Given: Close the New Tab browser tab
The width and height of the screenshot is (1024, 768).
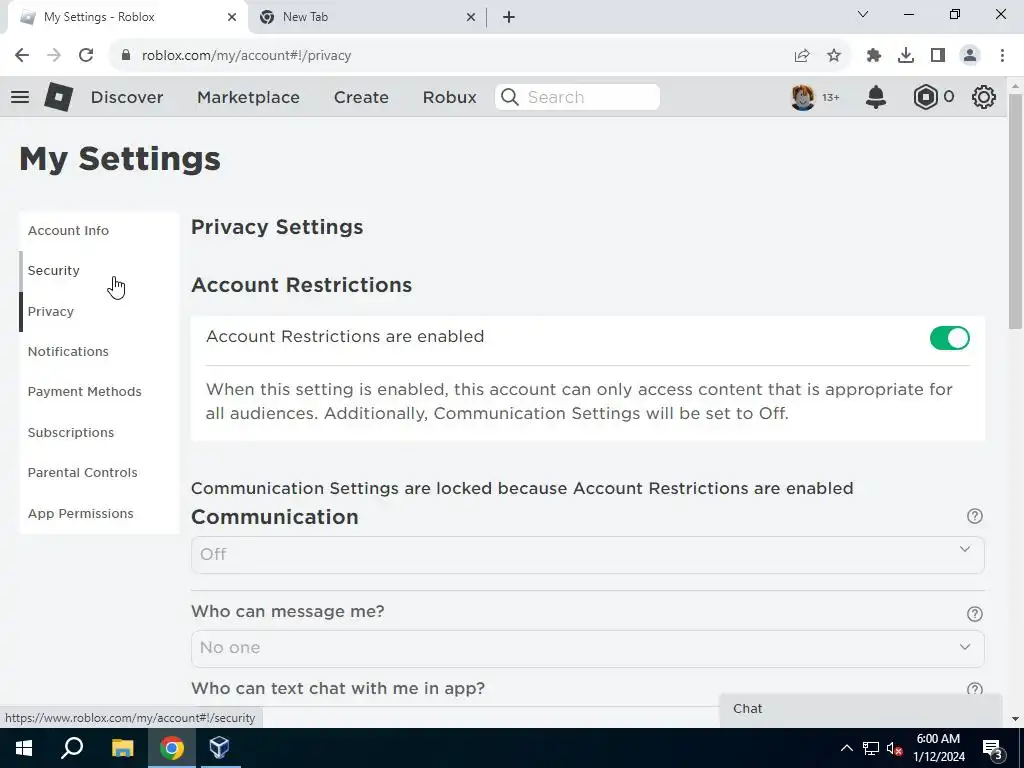Looking at the screenshot, I should (471, 17).
